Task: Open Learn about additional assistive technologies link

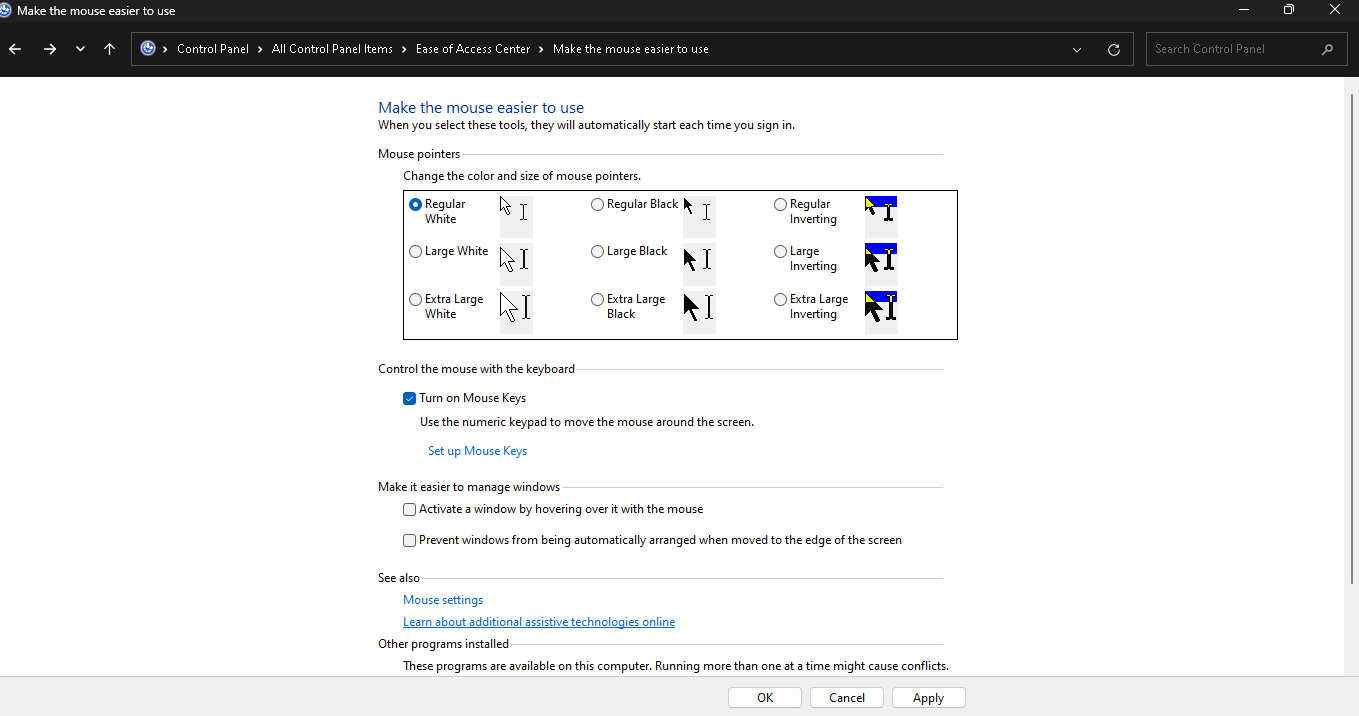Action: click(539, 622)
